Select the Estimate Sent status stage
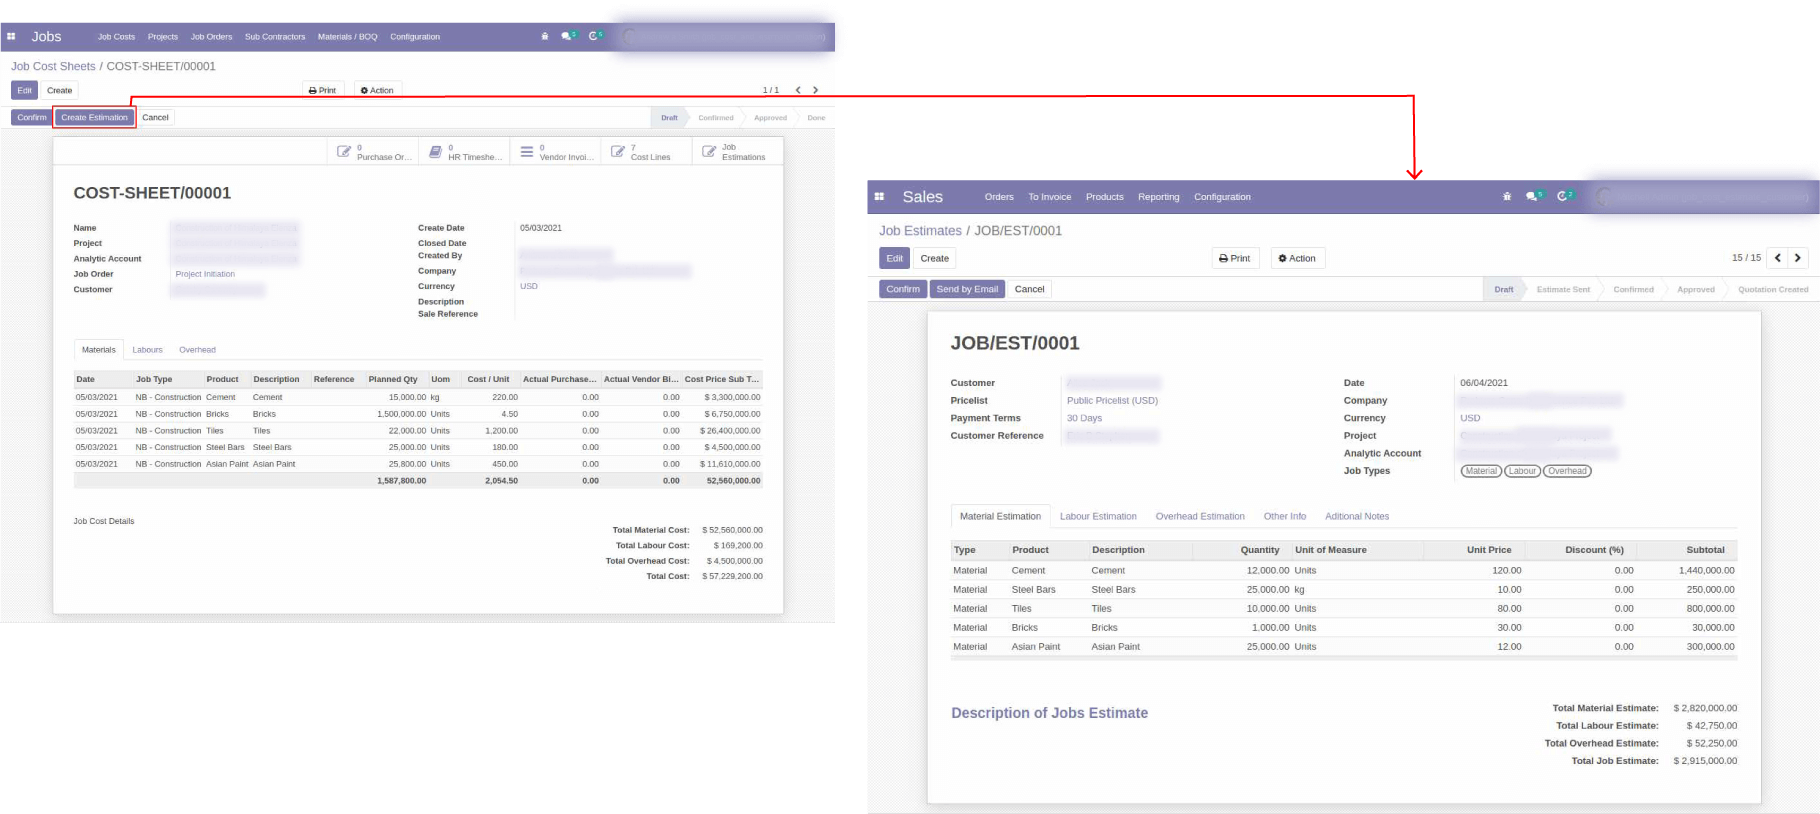The image size is (1820, 814). pyautogui.click(x=1563, y=289)
